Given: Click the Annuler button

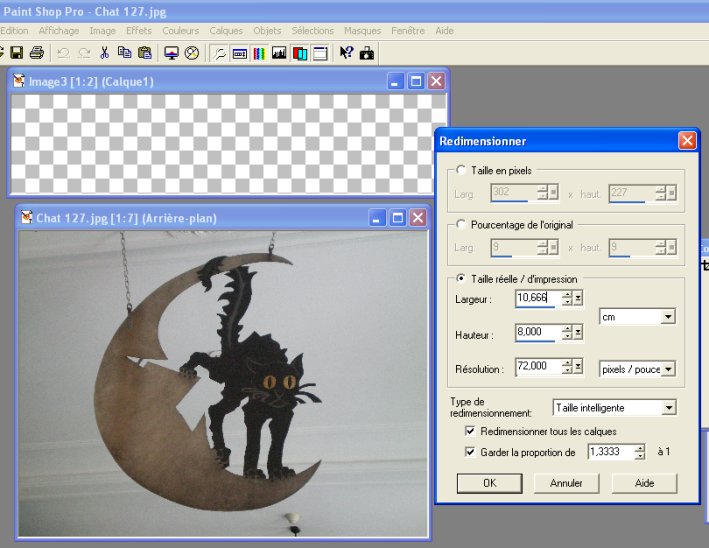Looking at the screenshot, I should [x=566, y=483].
